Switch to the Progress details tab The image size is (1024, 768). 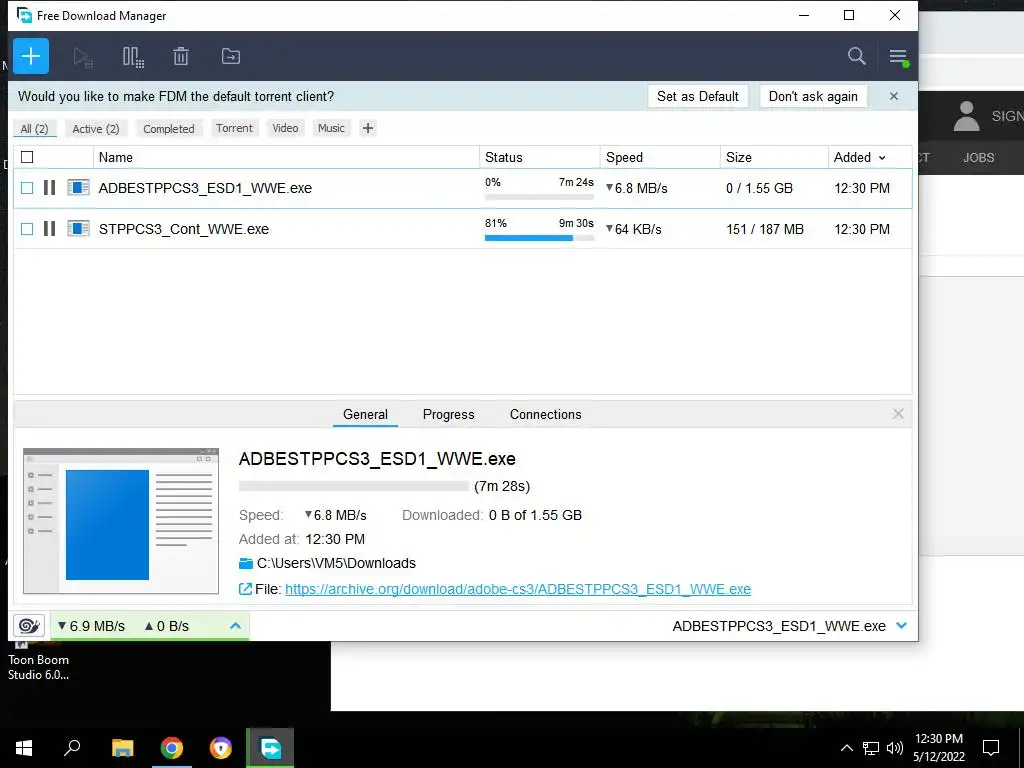[x=449, y=414]
